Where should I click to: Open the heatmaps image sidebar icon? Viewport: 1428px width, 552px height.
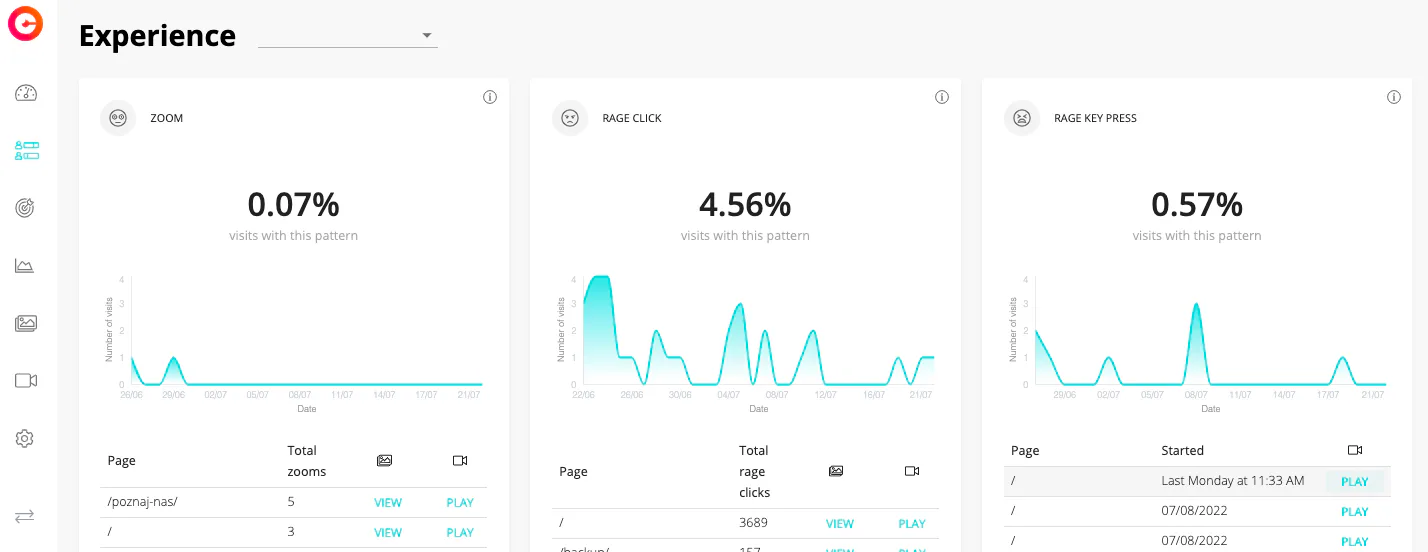click(x=26, y=323)
